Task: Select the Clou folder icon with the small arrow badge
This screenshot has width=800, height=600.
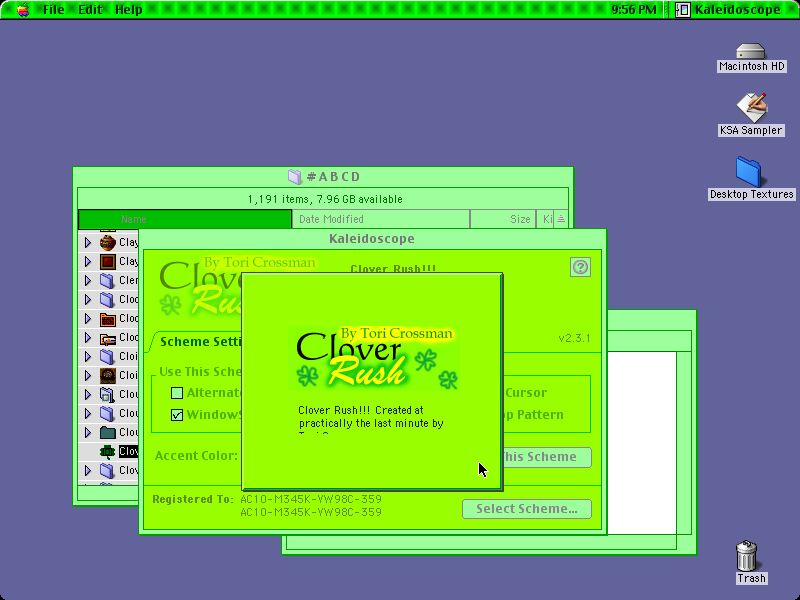Action: (108, 394)
